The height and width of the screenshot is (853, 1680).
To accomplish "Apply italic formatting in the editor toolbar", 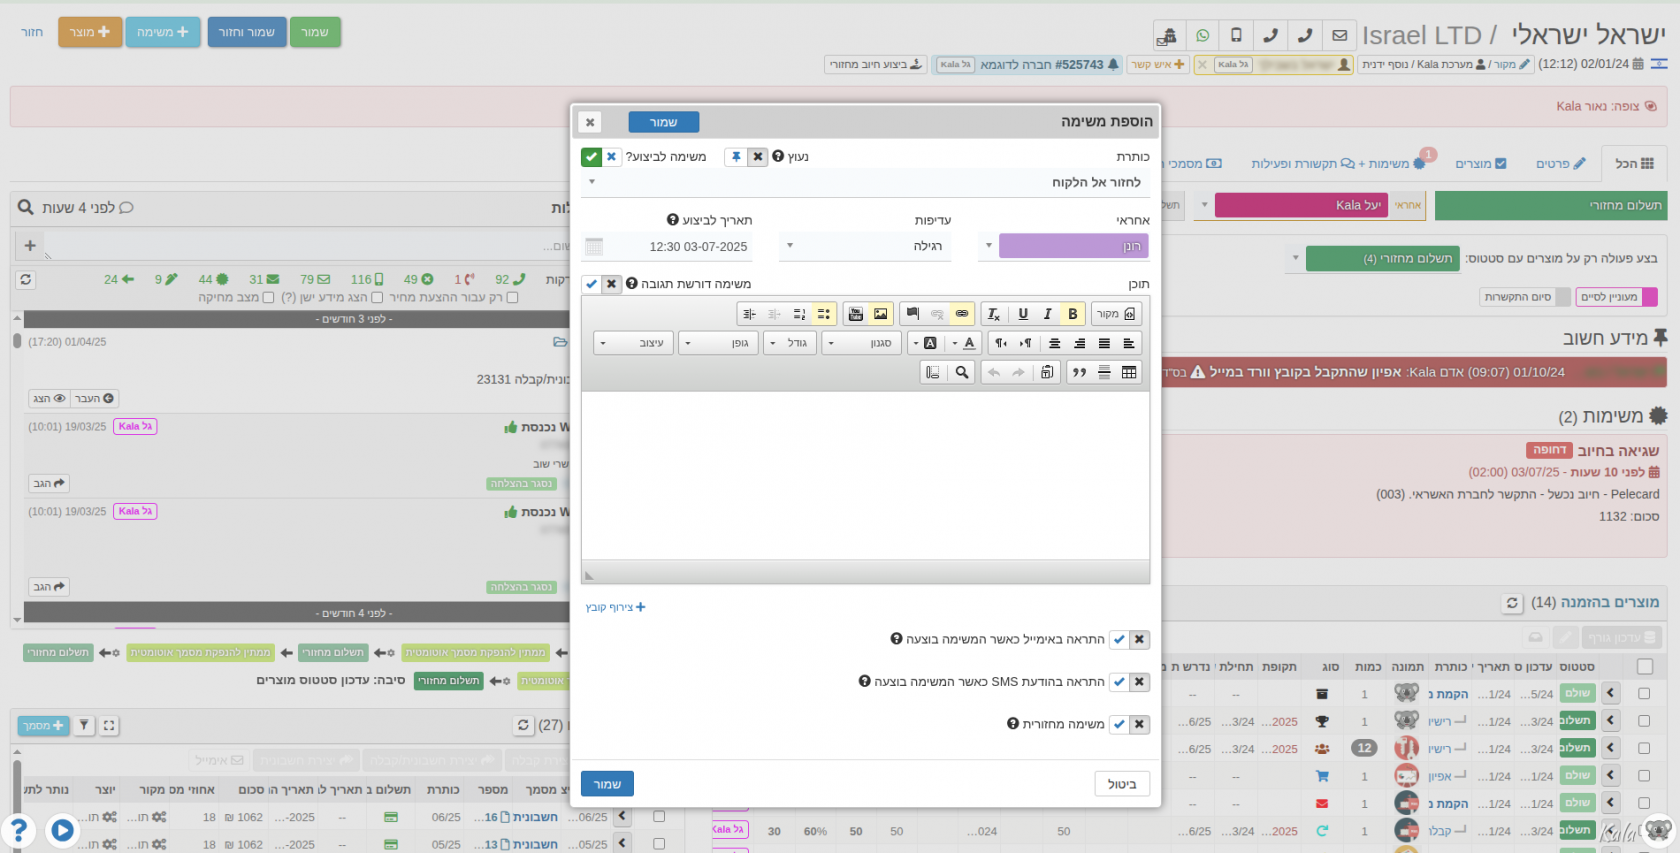I will (x=1047, y=314).
